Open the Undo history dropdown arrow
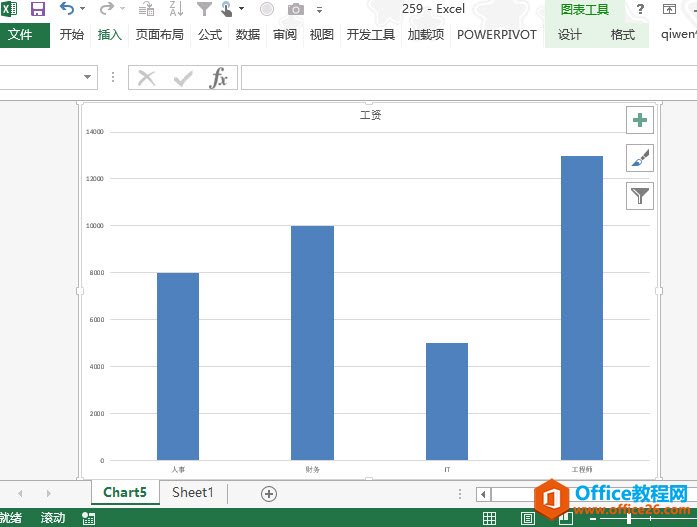 82,9
